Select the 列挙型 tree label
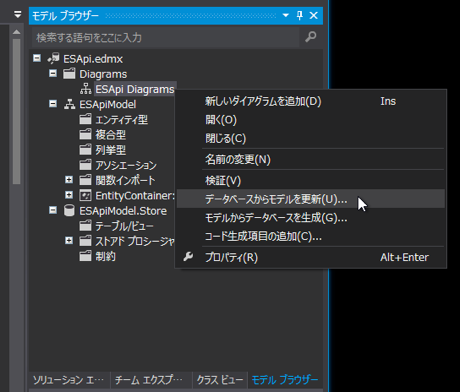 click(111, 150)
